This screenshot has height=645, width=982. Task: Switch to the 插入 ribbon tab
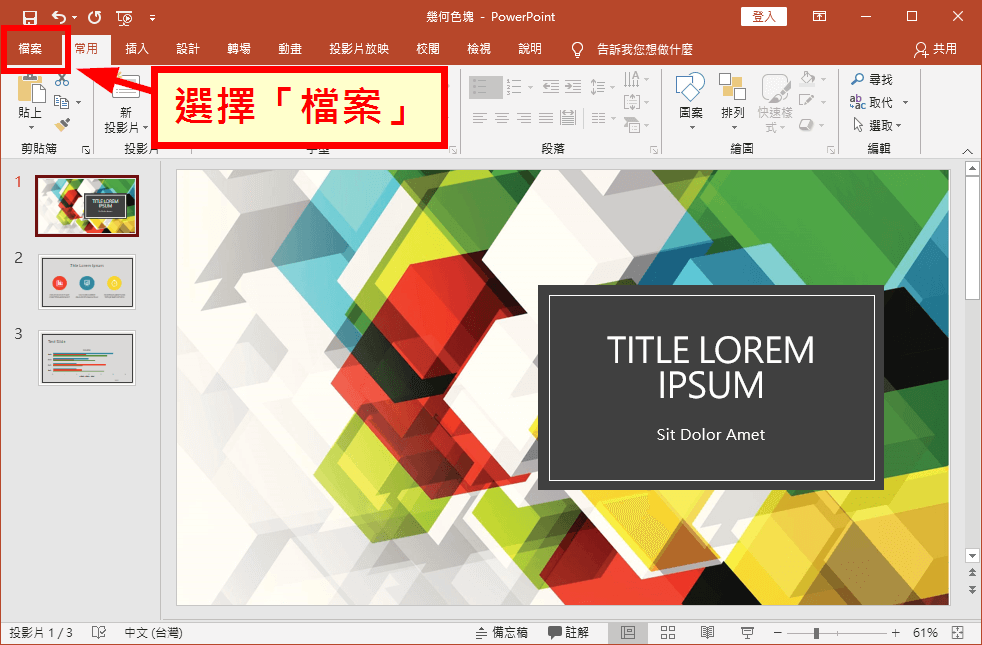point(137,49)
